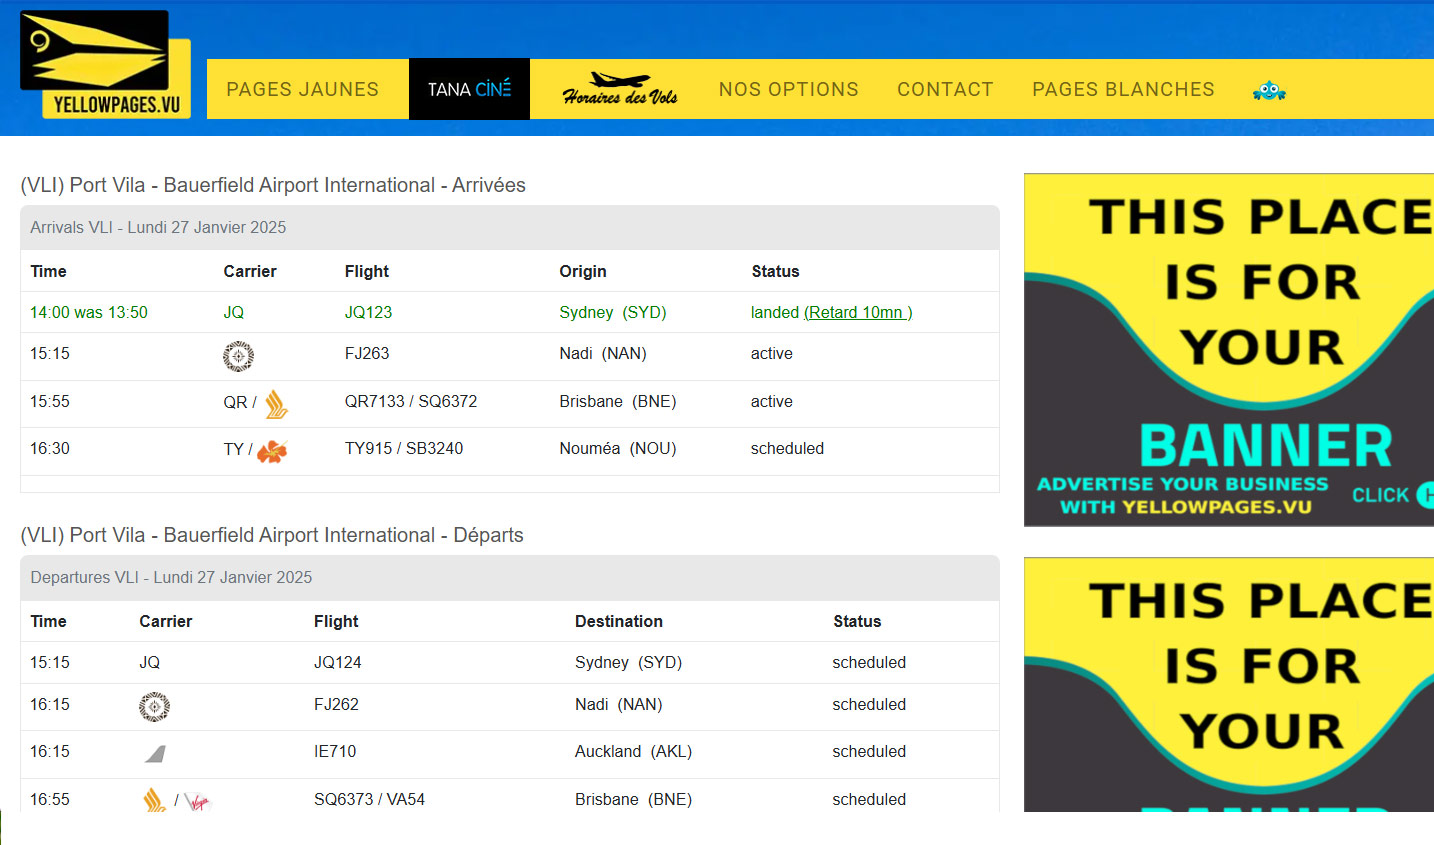Image resolution: width=1434 pixels, height=845 pixels.
Task: Open the Contact page
Action: pyautogui.click(x=945, y=89)
